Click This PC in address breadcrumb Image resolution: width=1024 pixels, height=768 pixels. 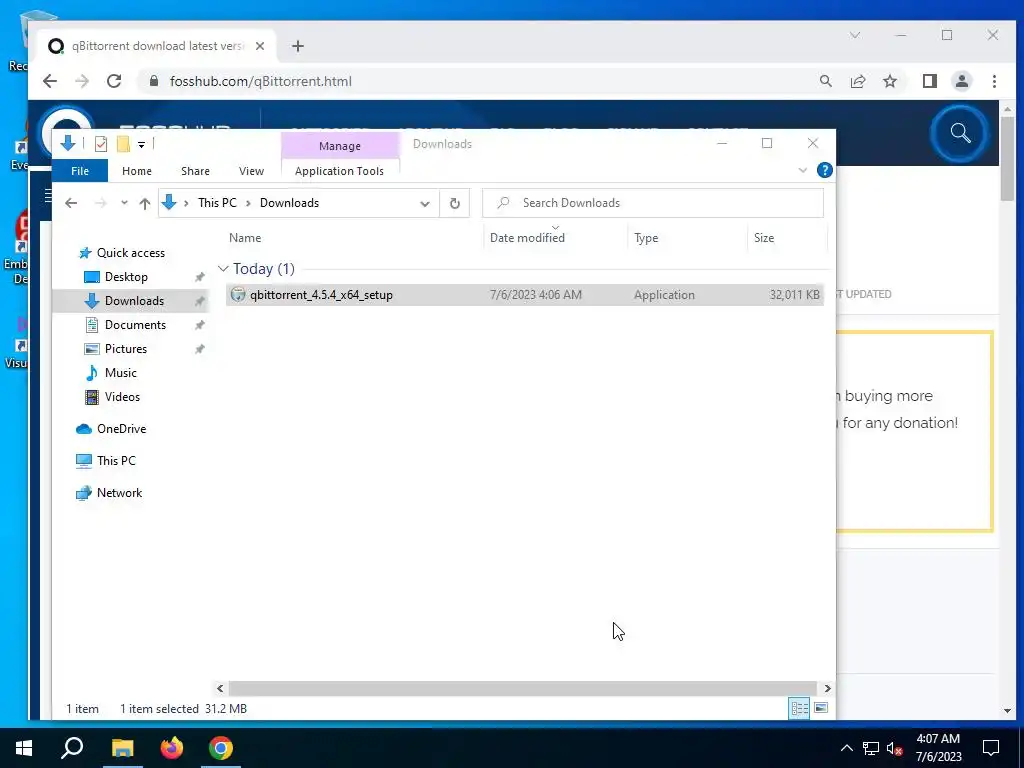pyautogui.click(x=217, y=203)
